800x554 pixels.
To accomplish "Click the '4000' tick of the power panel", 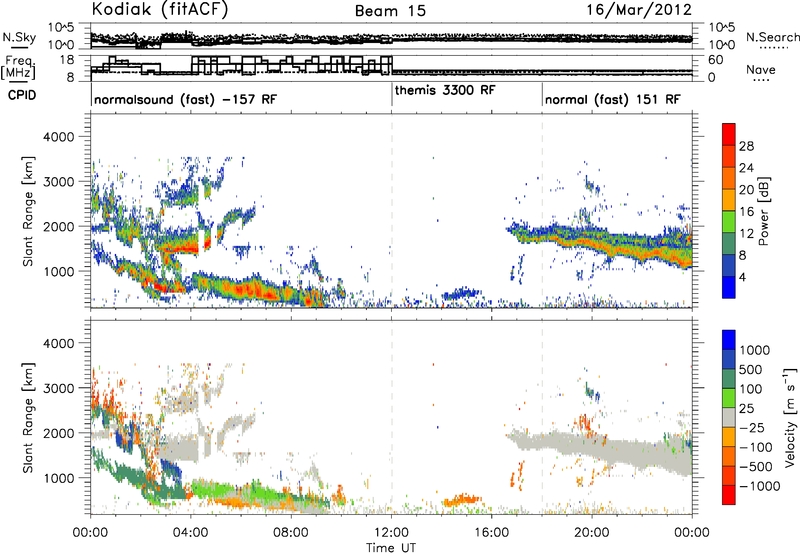I will pos(58,137).
